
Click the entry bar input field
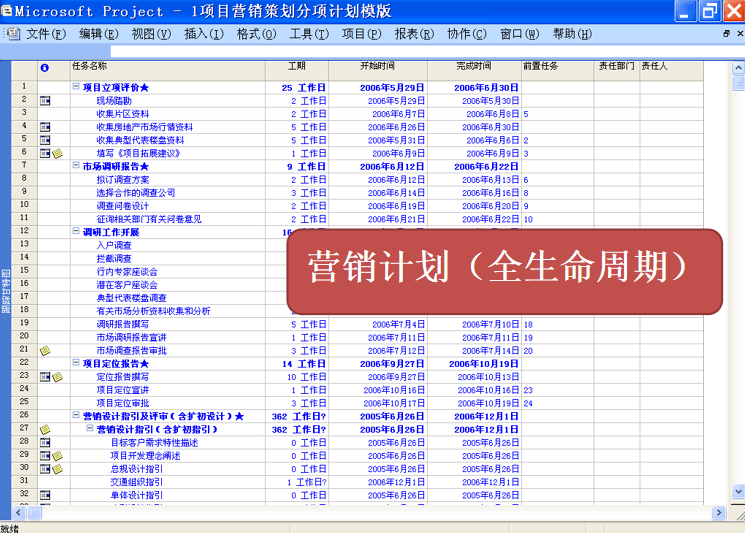coord(428,51)
